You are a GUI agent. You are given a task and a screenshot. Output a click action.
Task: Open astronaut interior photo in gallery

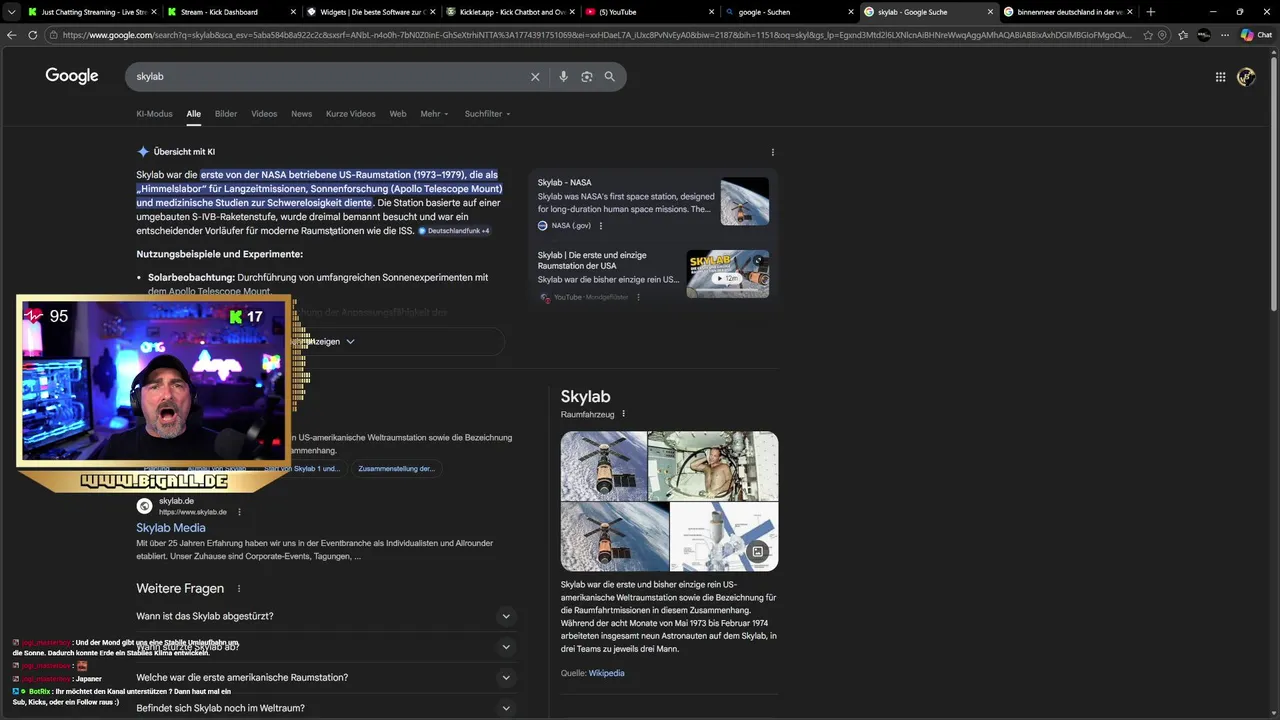click(713, 465)
